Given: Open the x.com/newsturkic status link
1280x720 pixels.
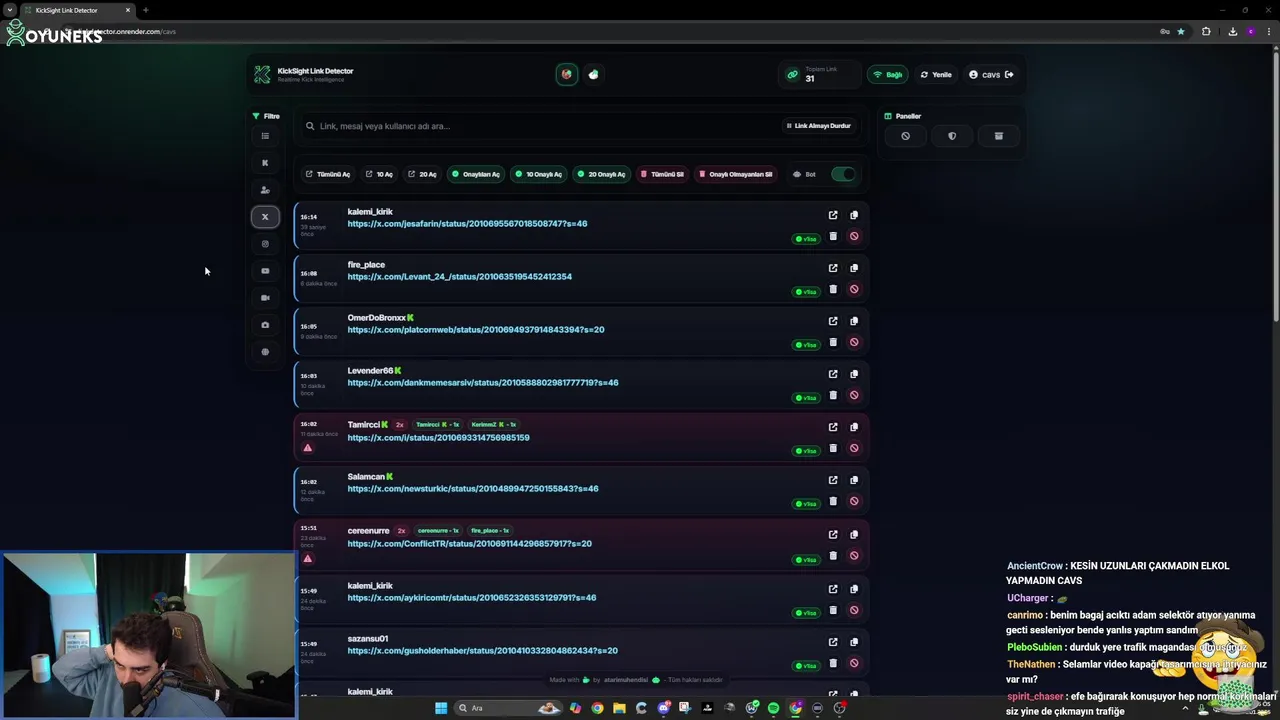Looking at the screenshot, I should pos(473,489).
